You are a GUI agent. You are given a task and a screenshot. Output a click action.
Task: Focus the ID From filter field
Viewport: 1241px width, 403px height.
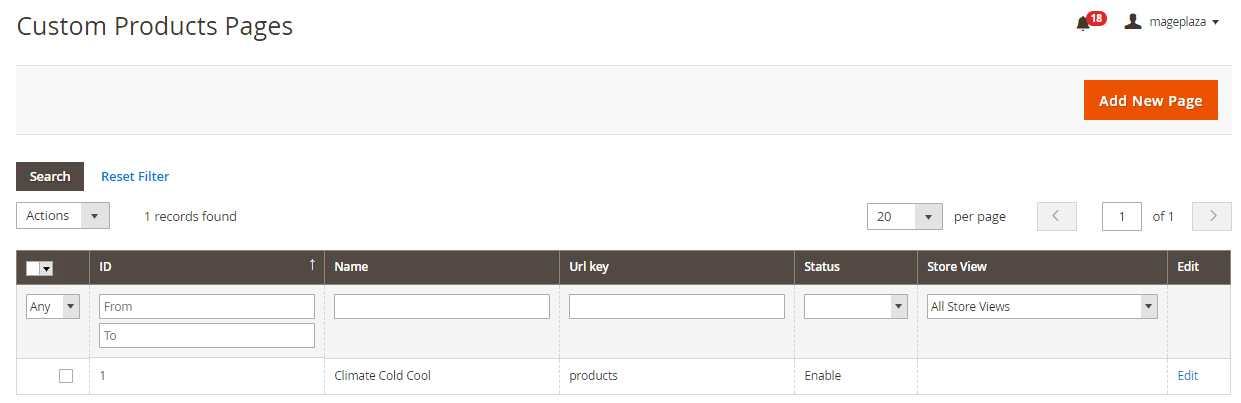pos(207,307)
